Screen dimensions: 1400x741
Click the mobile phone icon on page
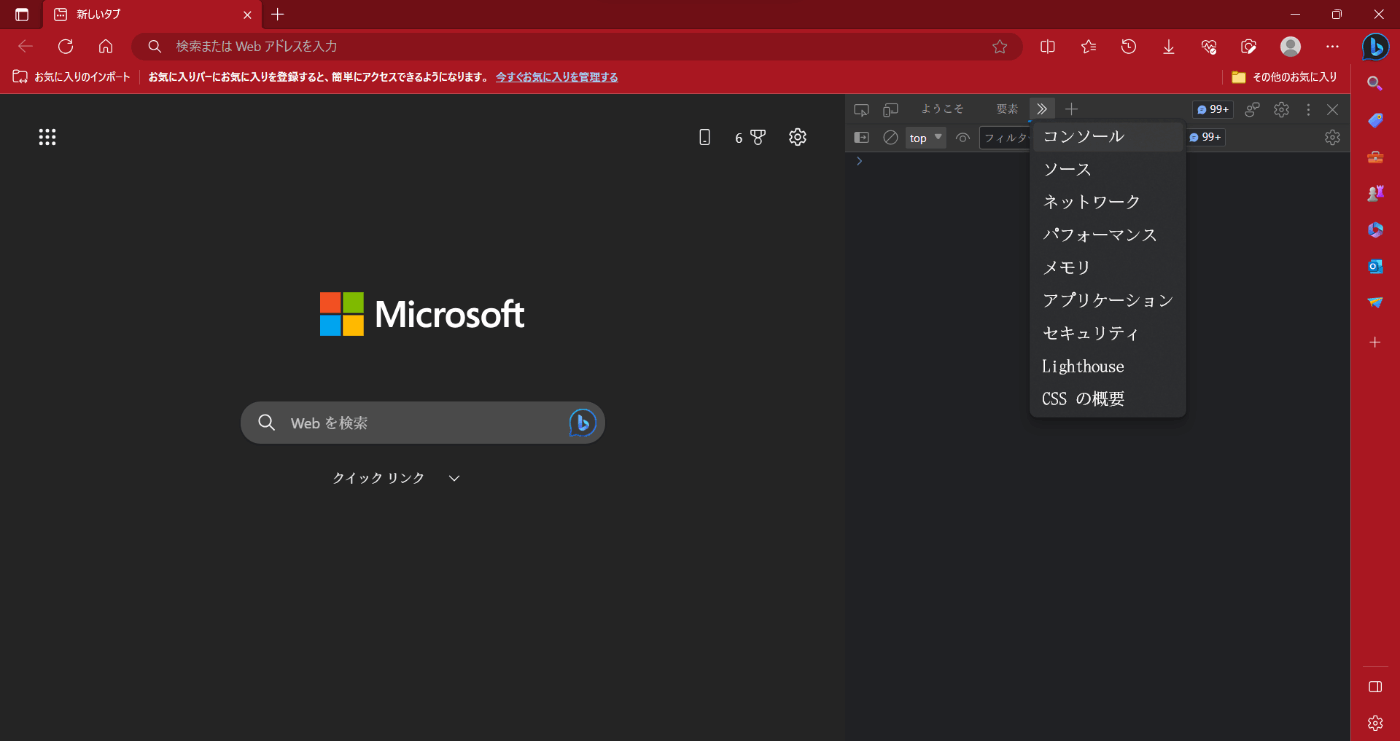click(x=704, y=137)
